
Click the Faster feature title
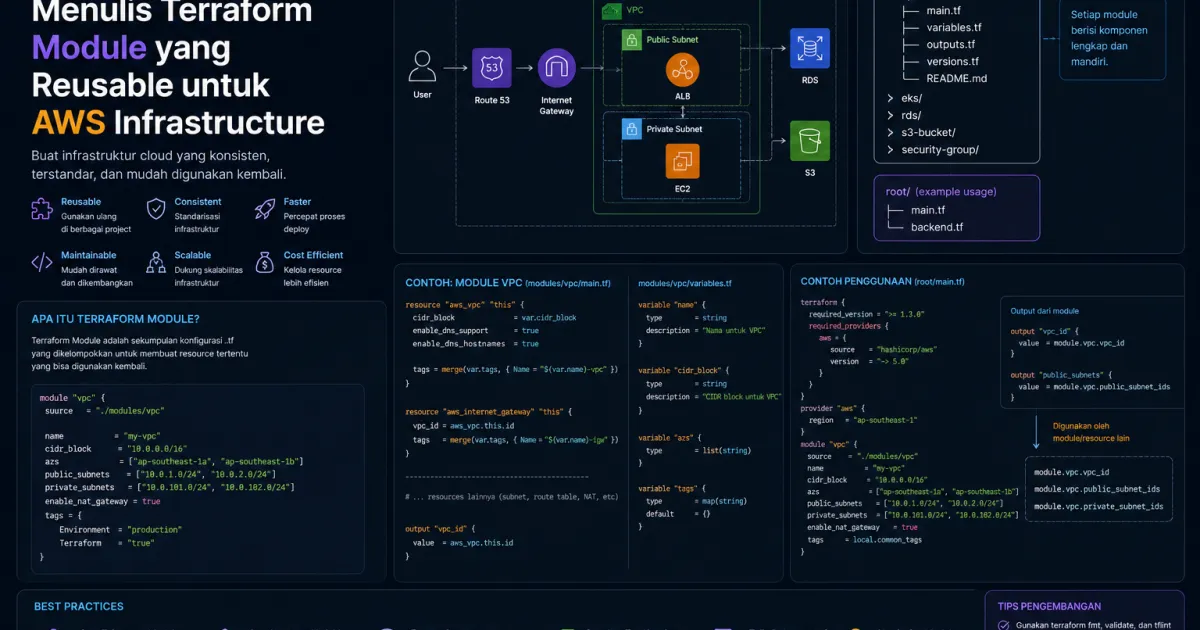click(x=297, y=202)
